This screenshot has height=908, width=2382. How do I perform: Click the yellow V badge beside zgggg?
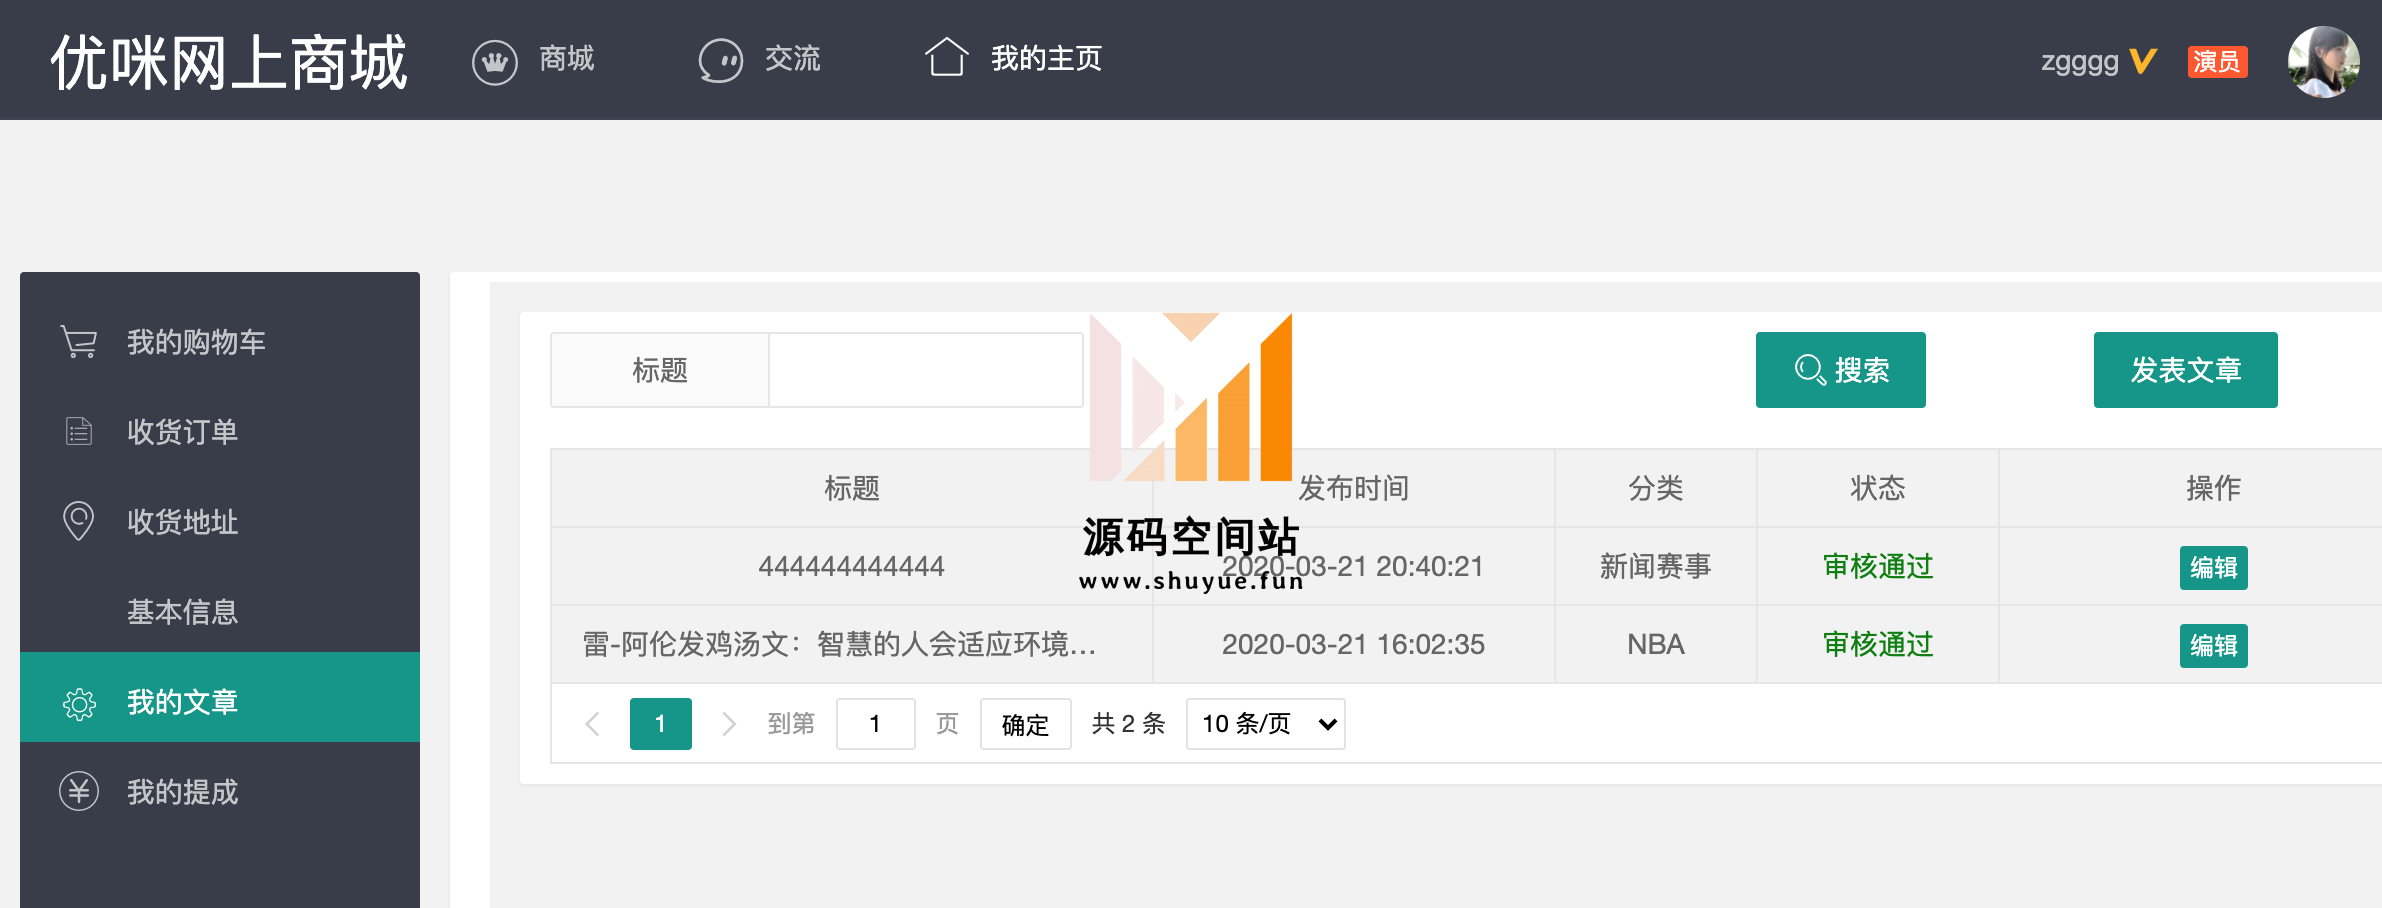click(x=2143, y=62)
